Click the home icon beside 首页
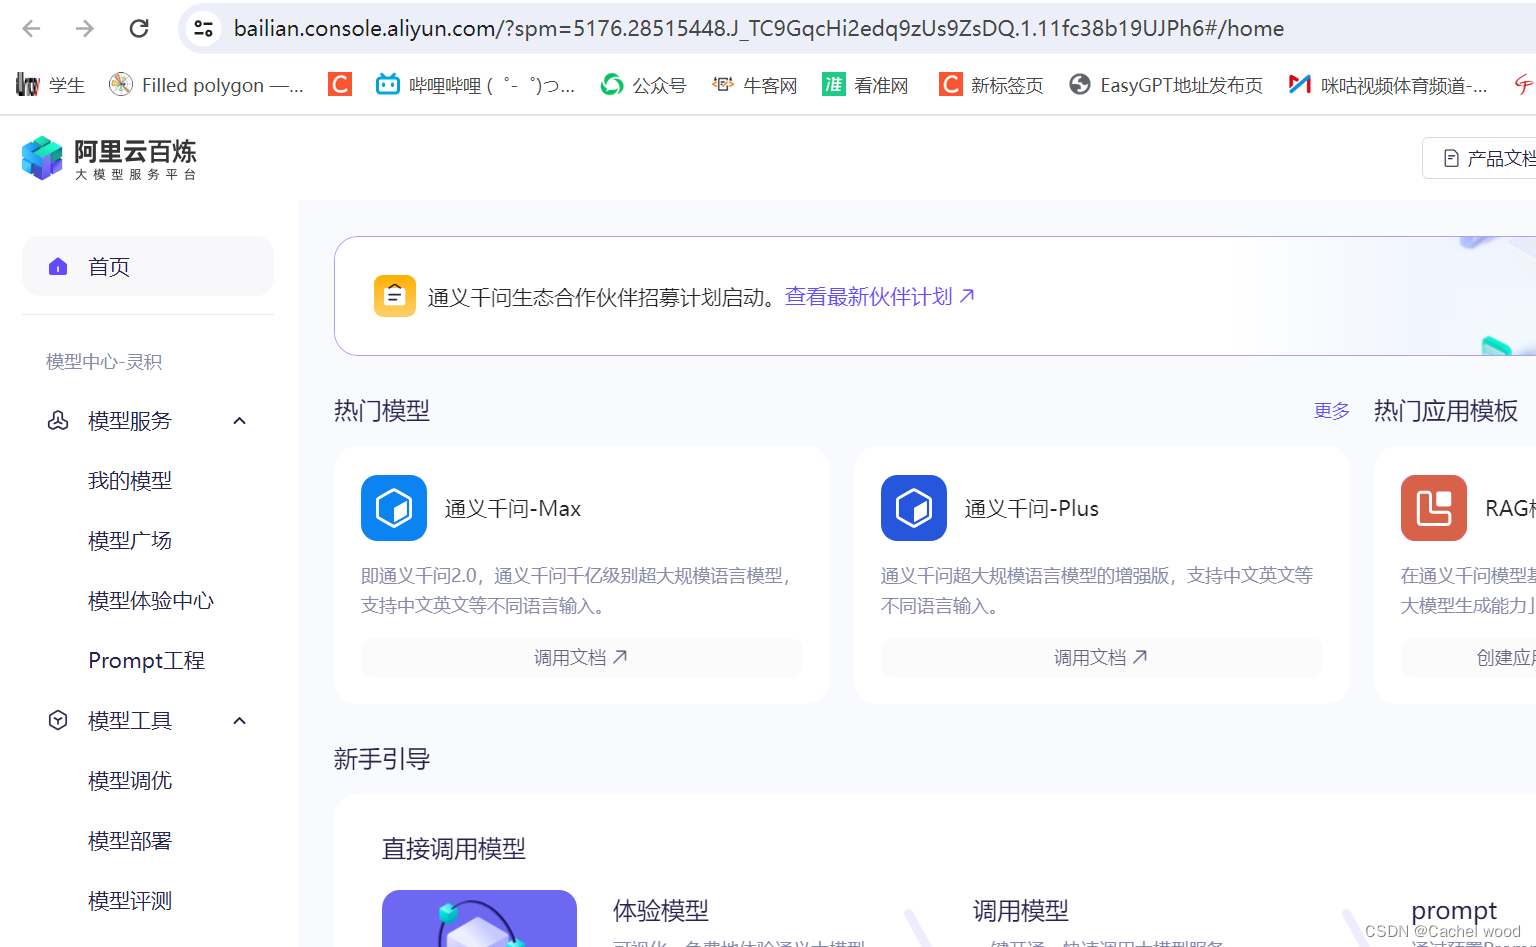The image size is (1536, 947). point(58,266)
